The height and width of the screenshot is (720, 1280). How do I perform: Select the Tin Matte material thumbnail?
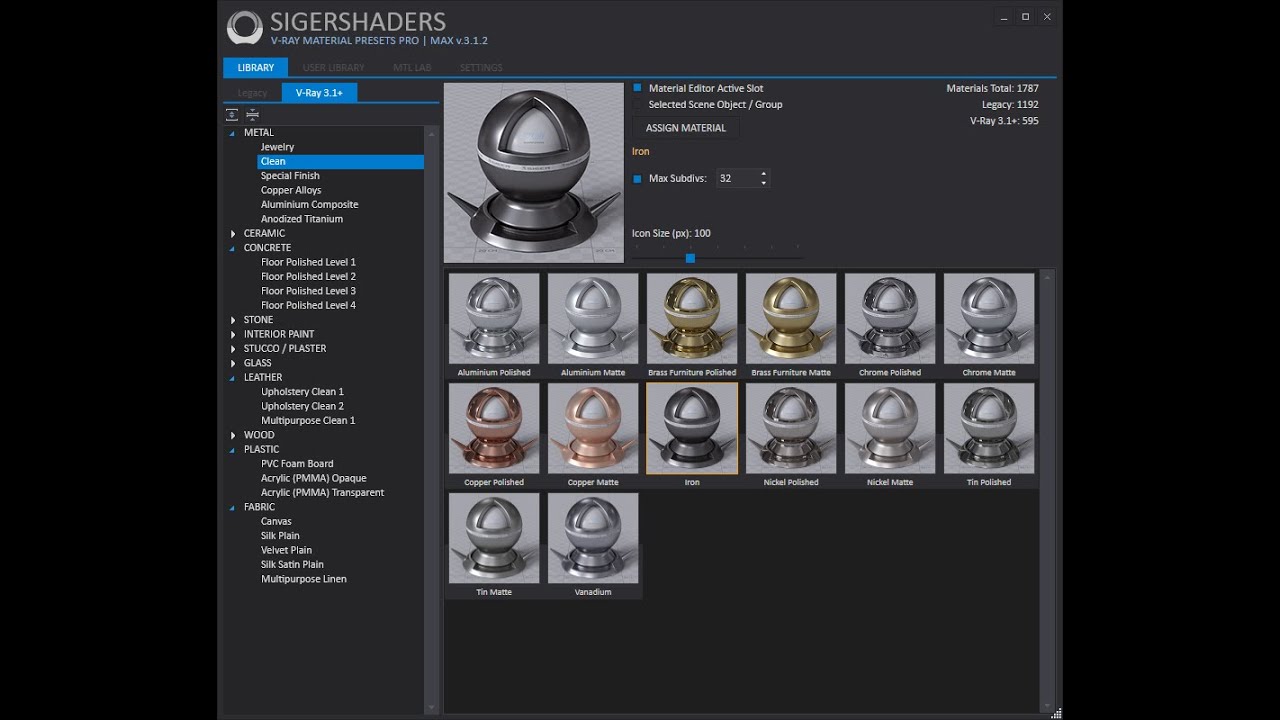coord(494,538)
